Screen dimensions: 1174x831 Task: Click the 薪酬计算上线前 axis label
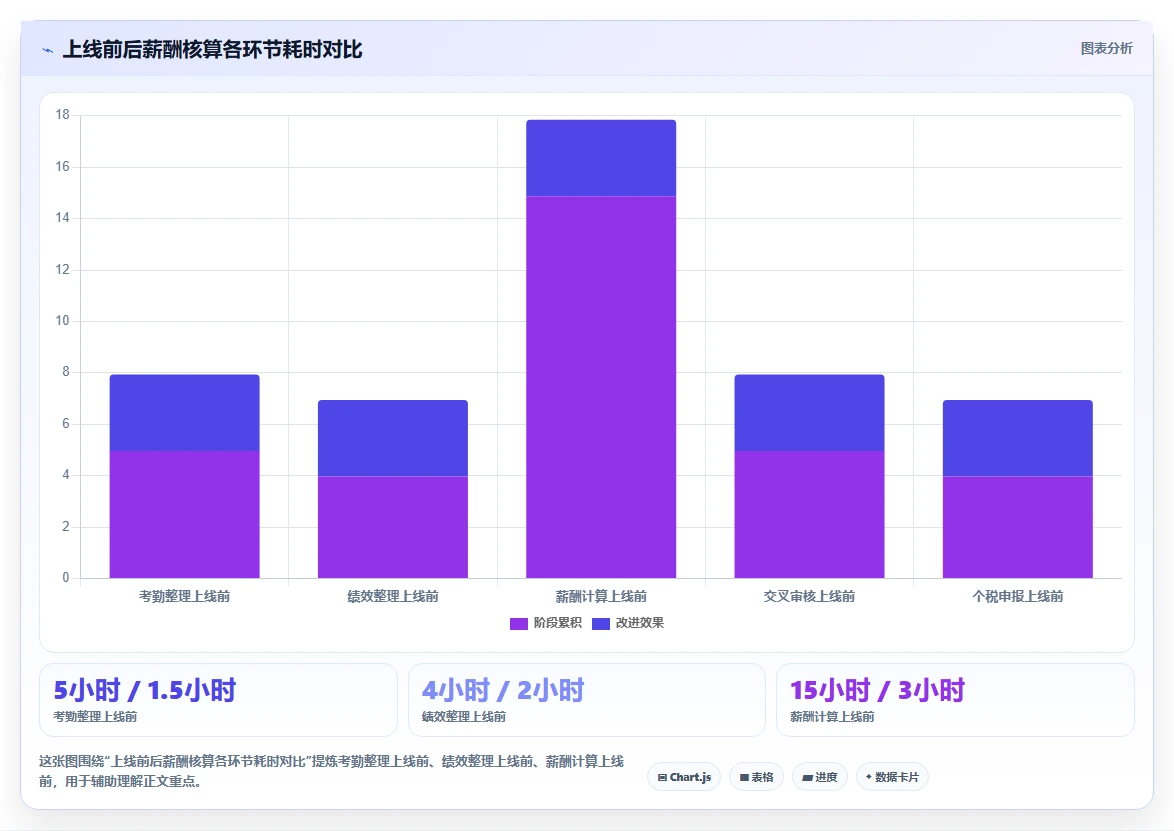click(x=600, y=597)
